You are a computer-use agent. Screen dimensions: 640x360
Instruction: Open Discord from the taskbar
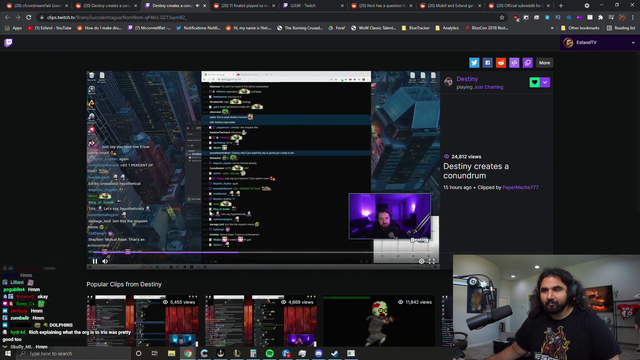click(318, 353)
